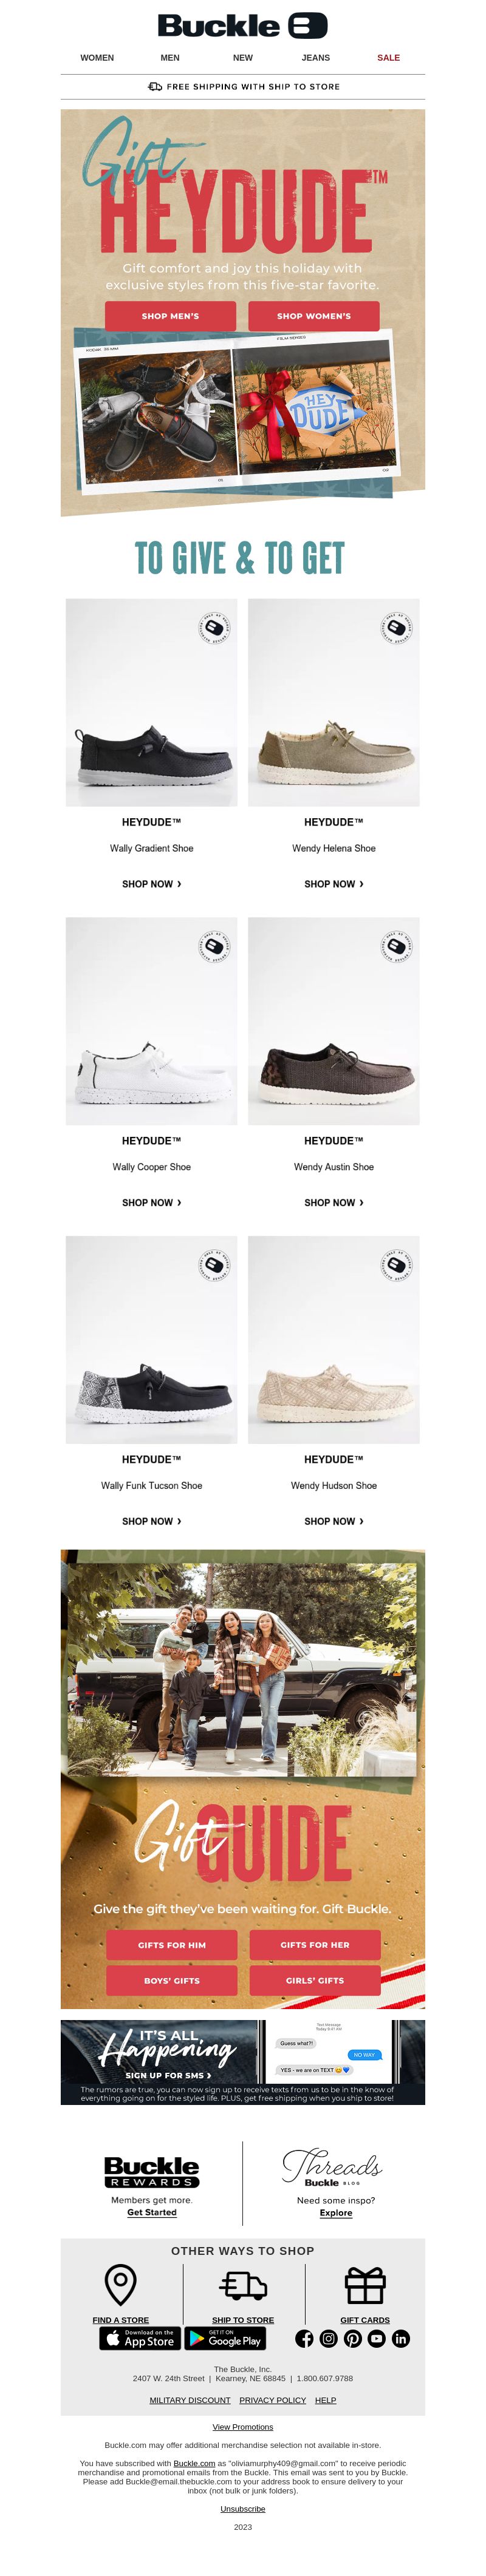The height and width of the screenshot is (2576, 486).
Task: Click the Pinterest icon
Action: pos(353,2338)
